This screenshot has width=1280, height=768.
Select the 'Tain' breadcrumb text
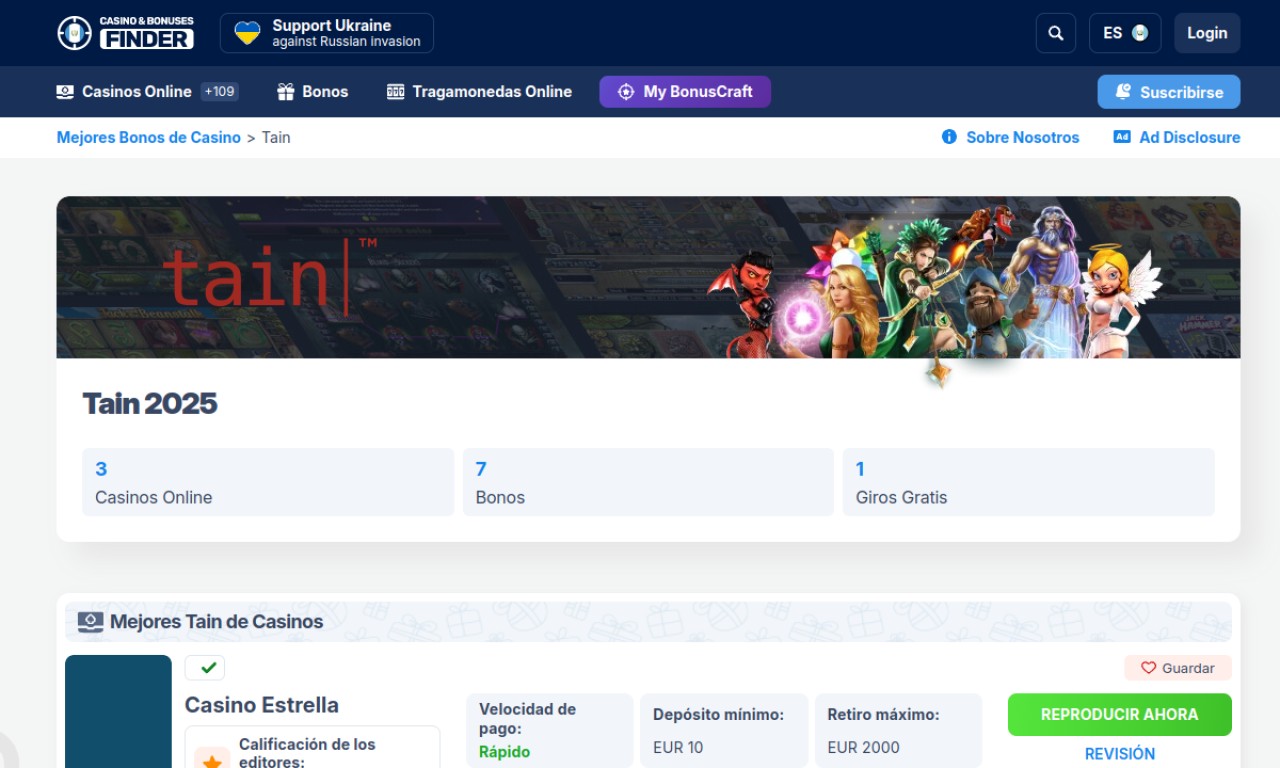tap(276, 137)
